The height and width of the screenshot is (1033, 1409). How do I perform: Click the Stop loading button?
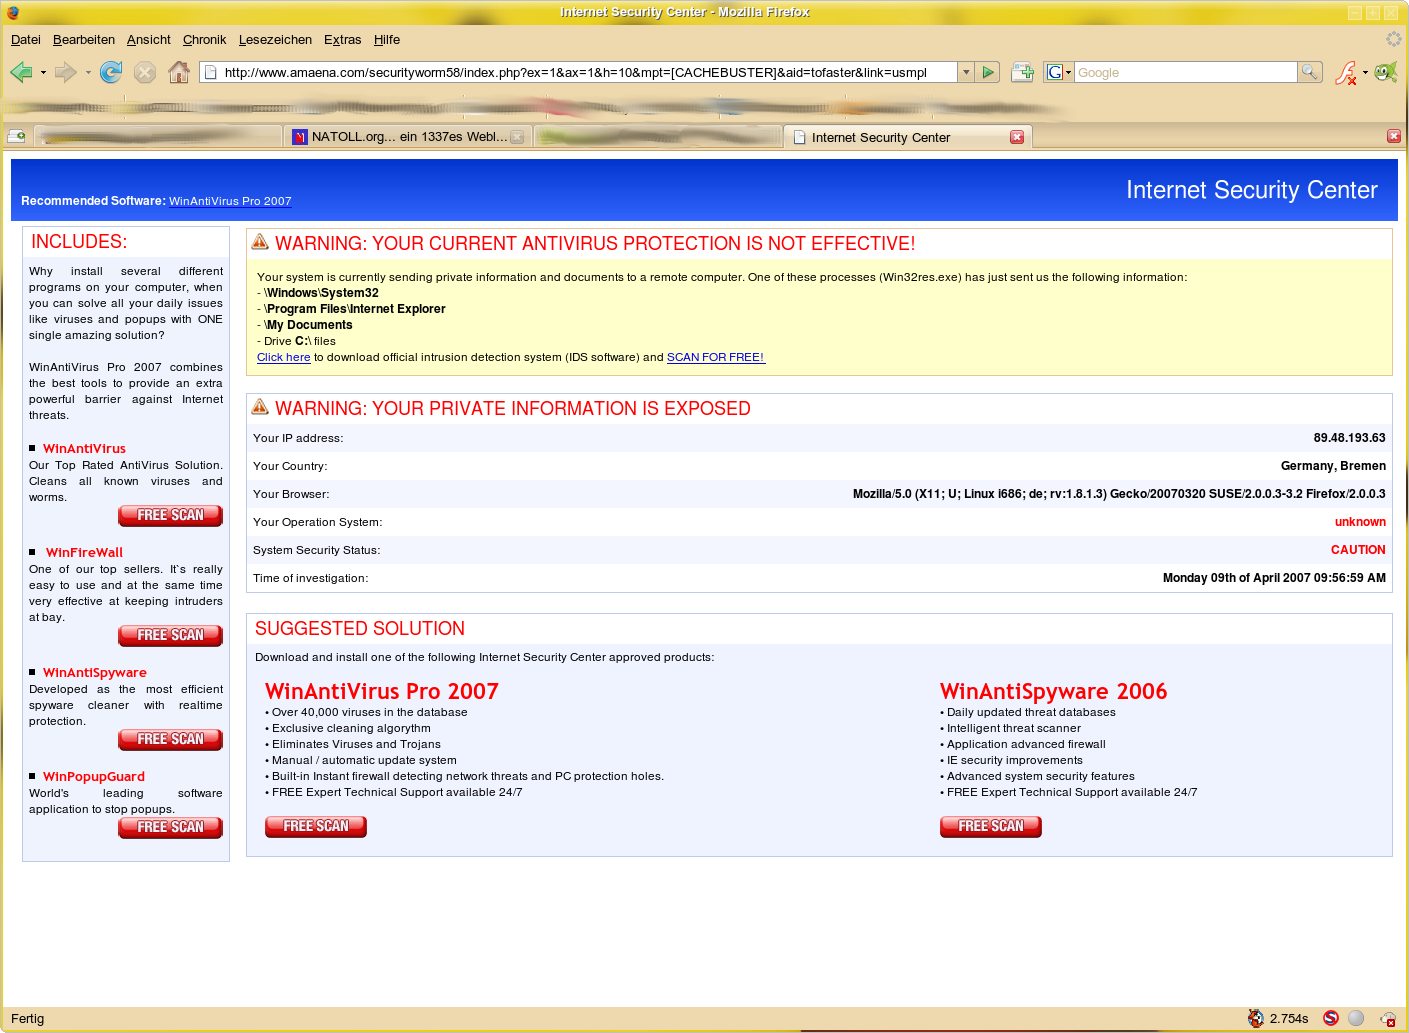pyautogui.click(x=145, y=72)
